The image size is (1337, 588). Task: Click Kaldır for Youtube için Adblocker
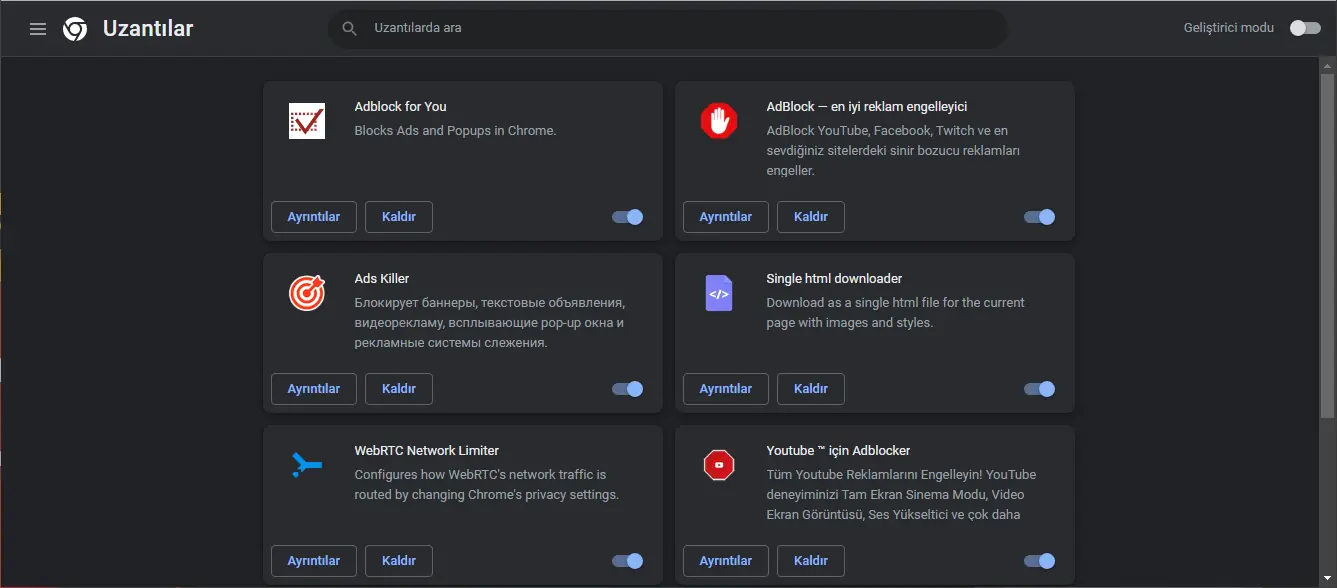click(x=810, y=561)
